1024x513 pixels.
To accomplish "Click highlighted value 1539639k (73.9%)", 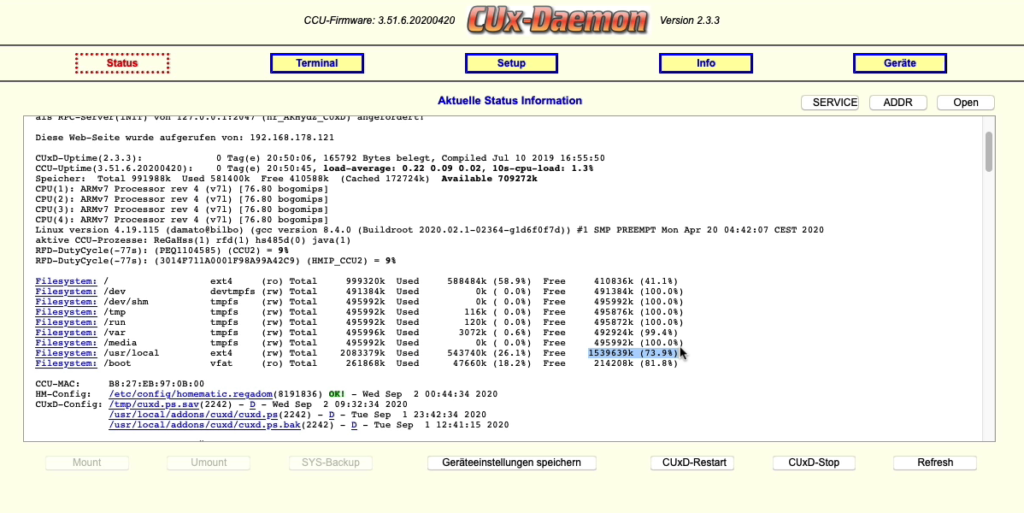I will pos(633,353).
